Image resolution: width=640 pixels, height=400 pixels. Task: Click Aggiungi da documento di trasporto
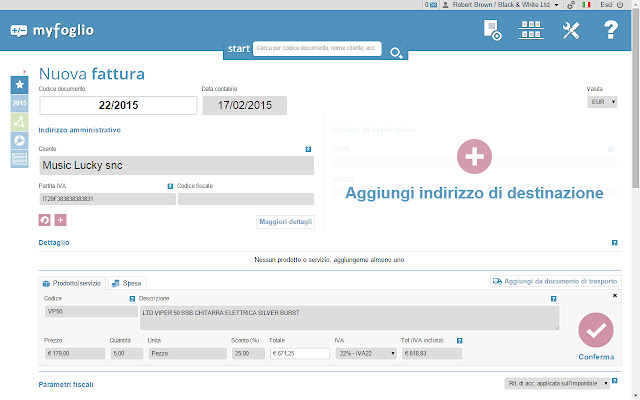[x=555, y=282]
